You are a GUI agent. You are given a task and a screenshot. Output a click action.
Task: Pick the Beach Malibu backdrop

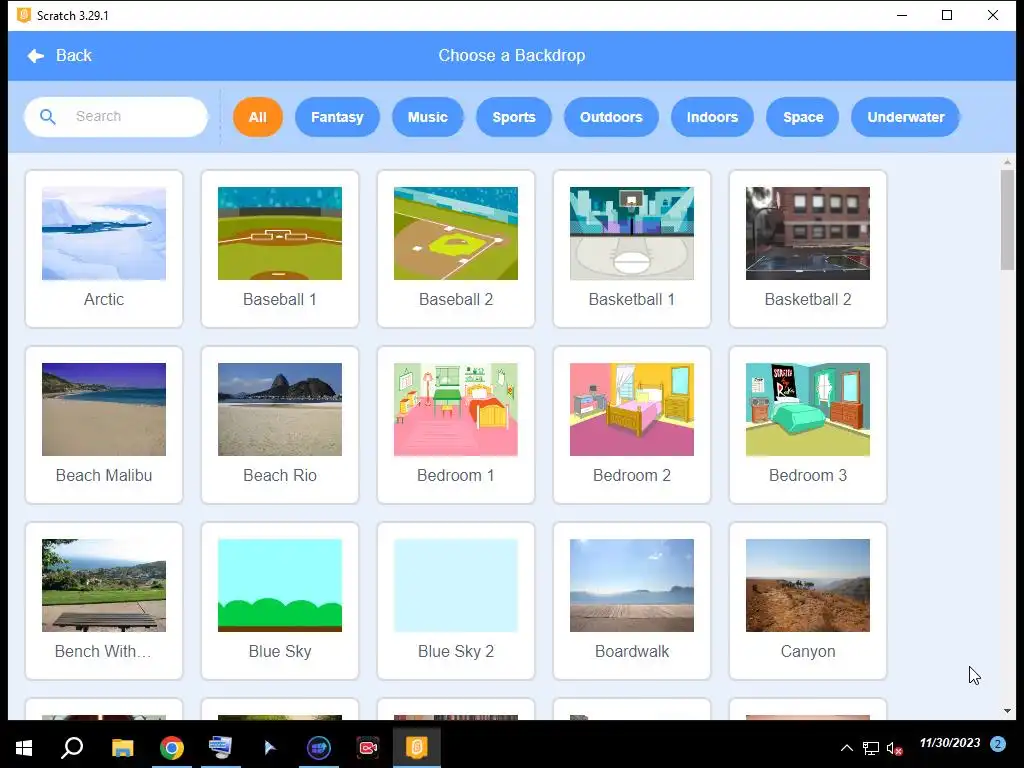[x=104, y=425]
